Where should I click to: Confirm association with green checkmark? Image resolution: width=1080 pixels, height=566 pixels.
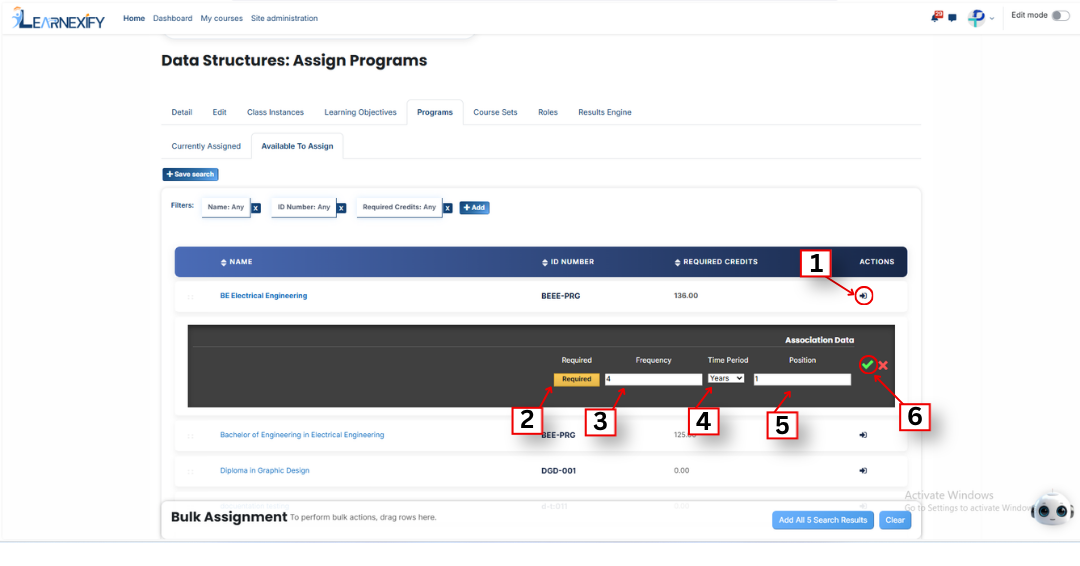click(x=868, y=365)
